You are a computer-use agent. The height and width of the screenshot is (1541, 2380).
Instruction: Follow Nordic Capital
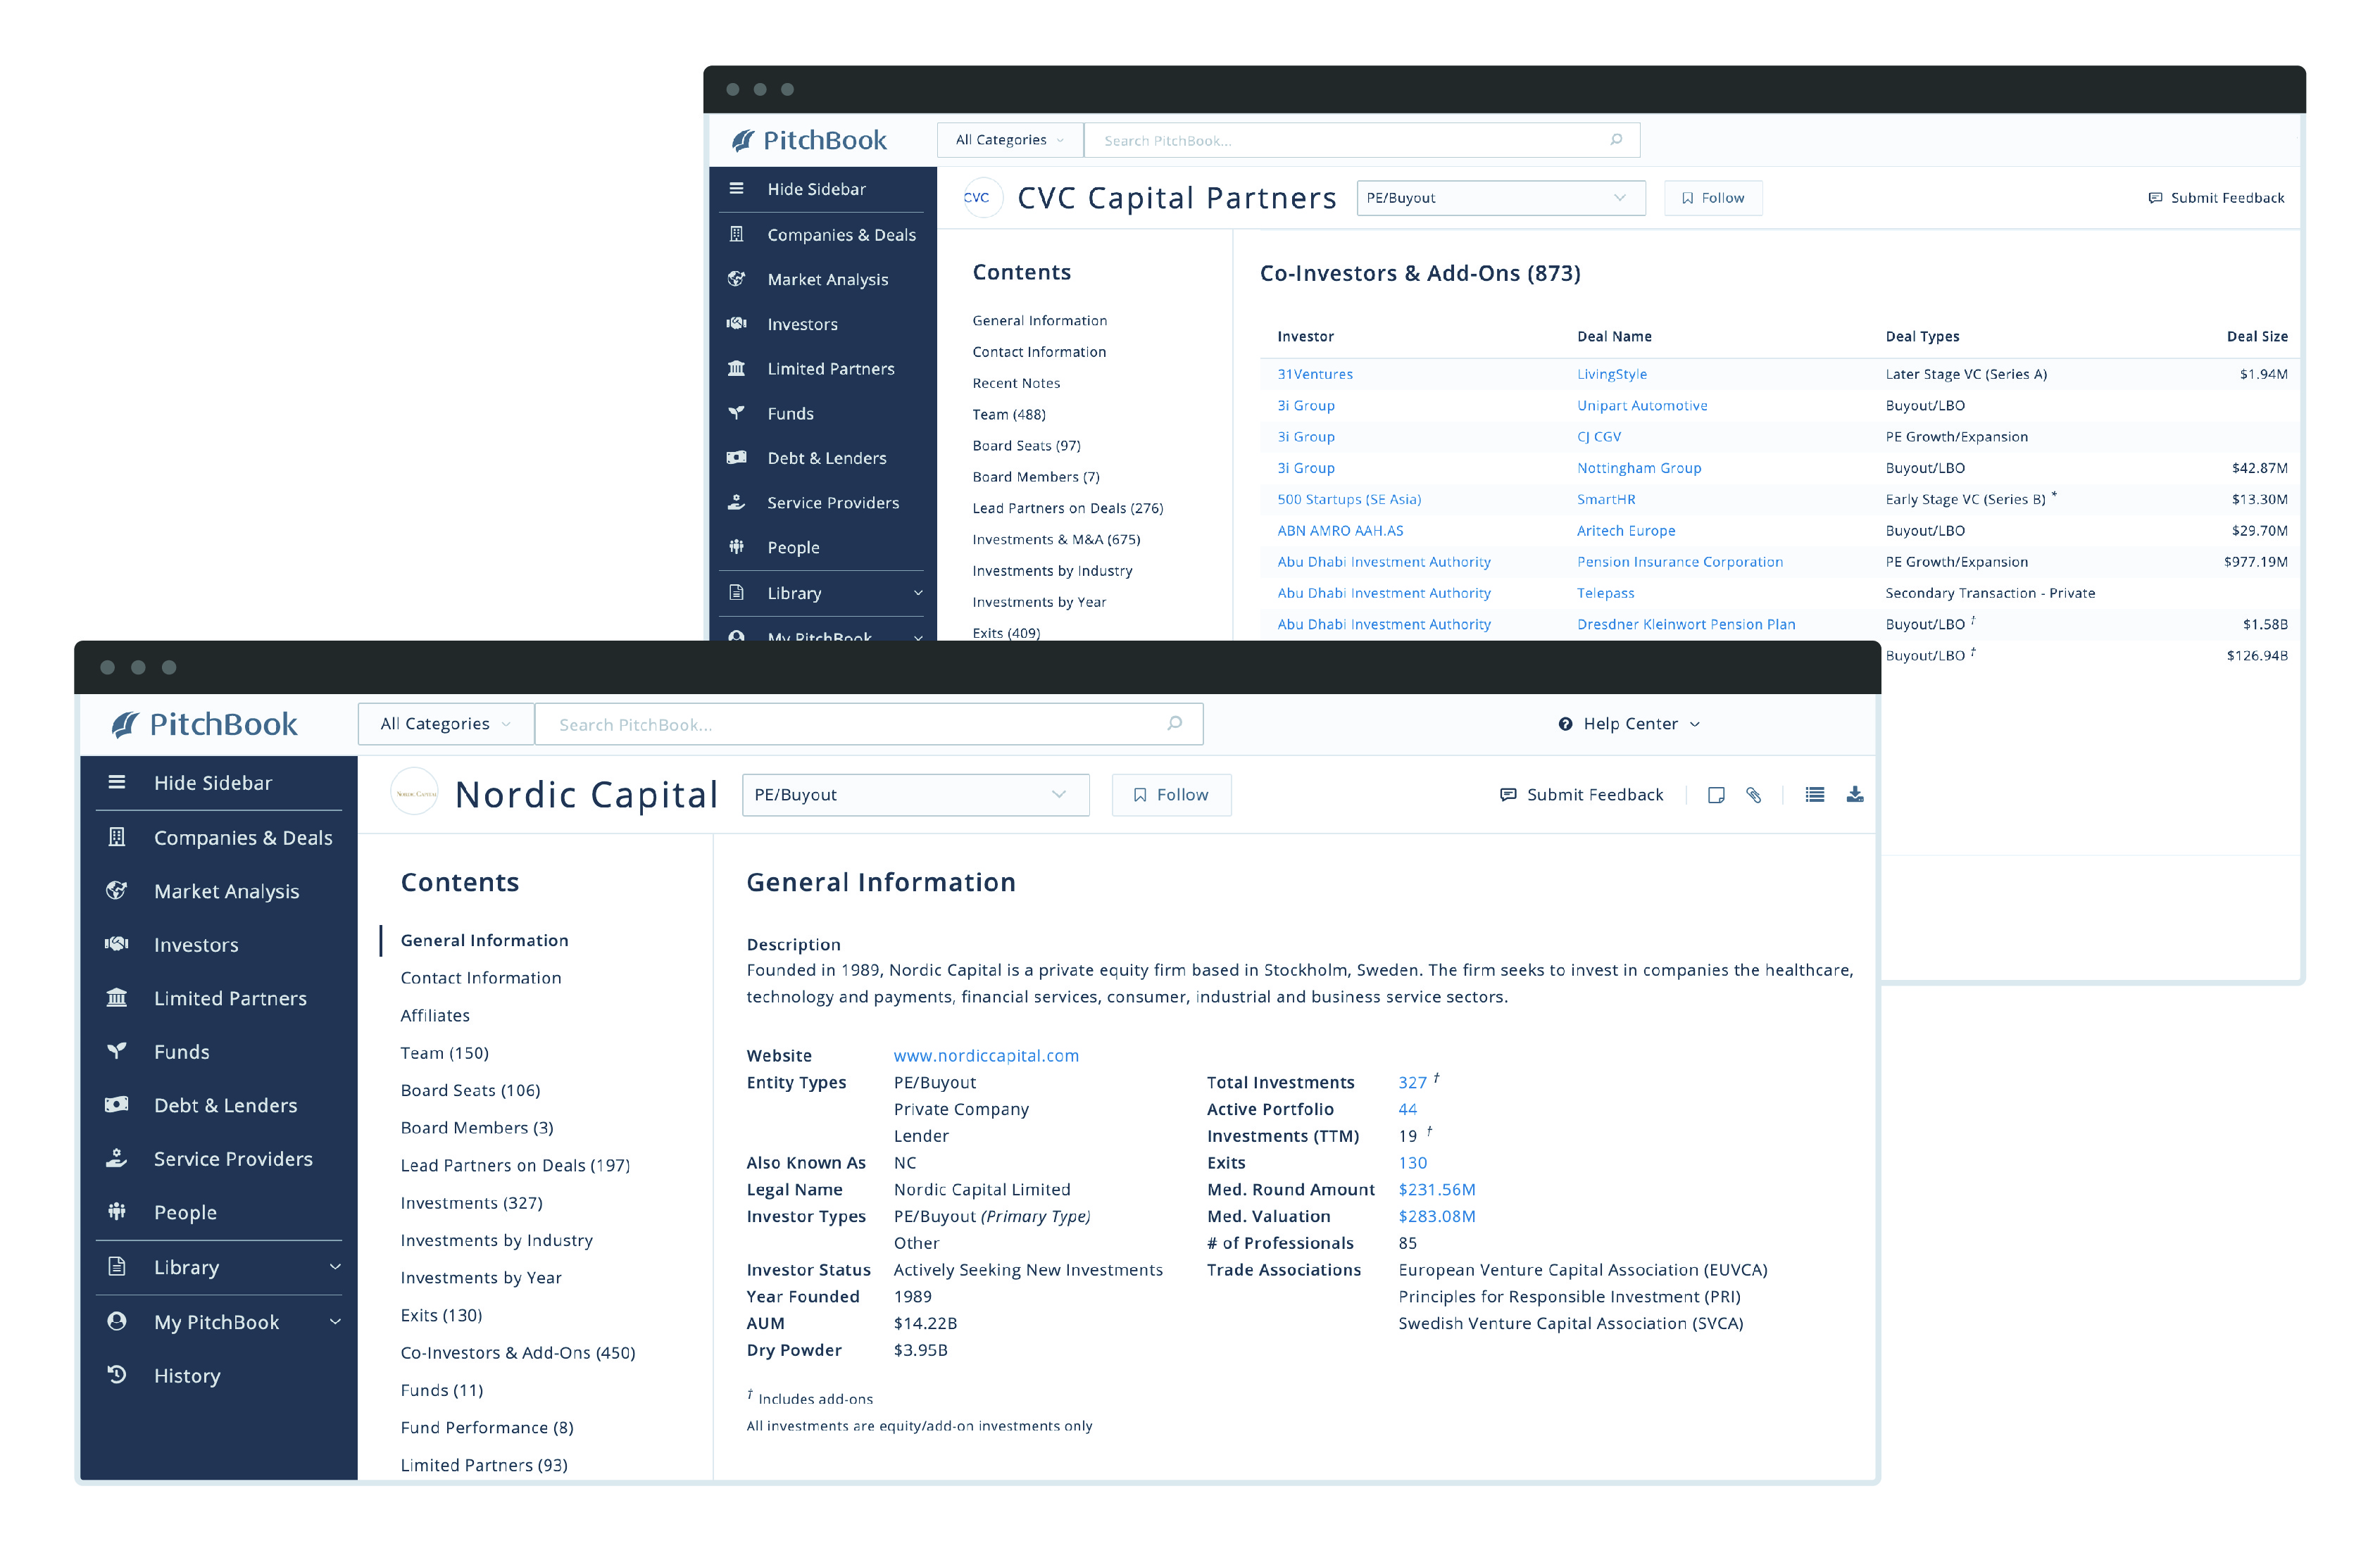pos(1170,794)
